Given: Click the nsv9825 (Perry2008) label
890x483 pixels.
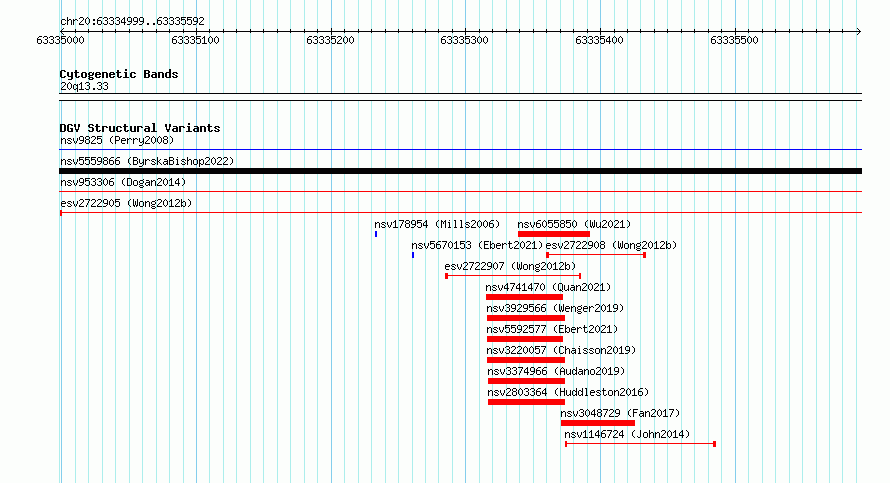Looking at the screenshot, I should click(x=117, y=140).
